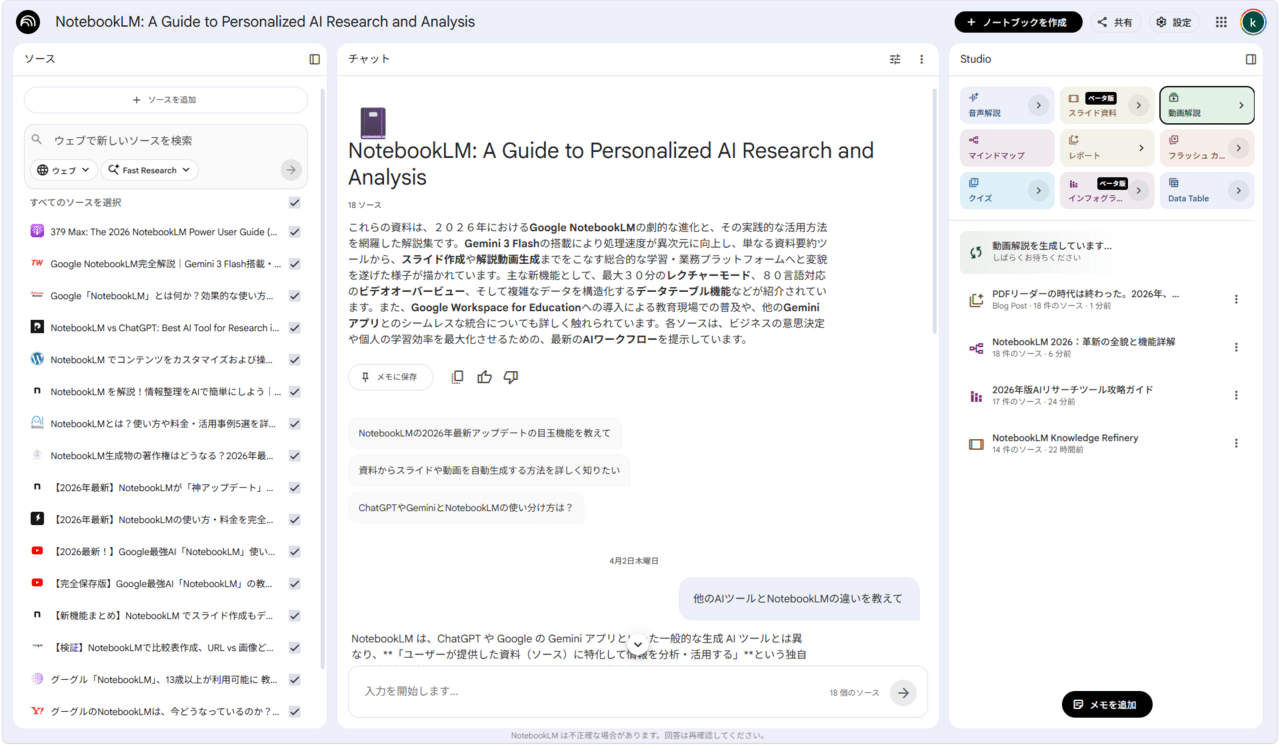Click the ソースを追加 button
Viewport: 1280px width, 745px height.
tap(165, 100)
